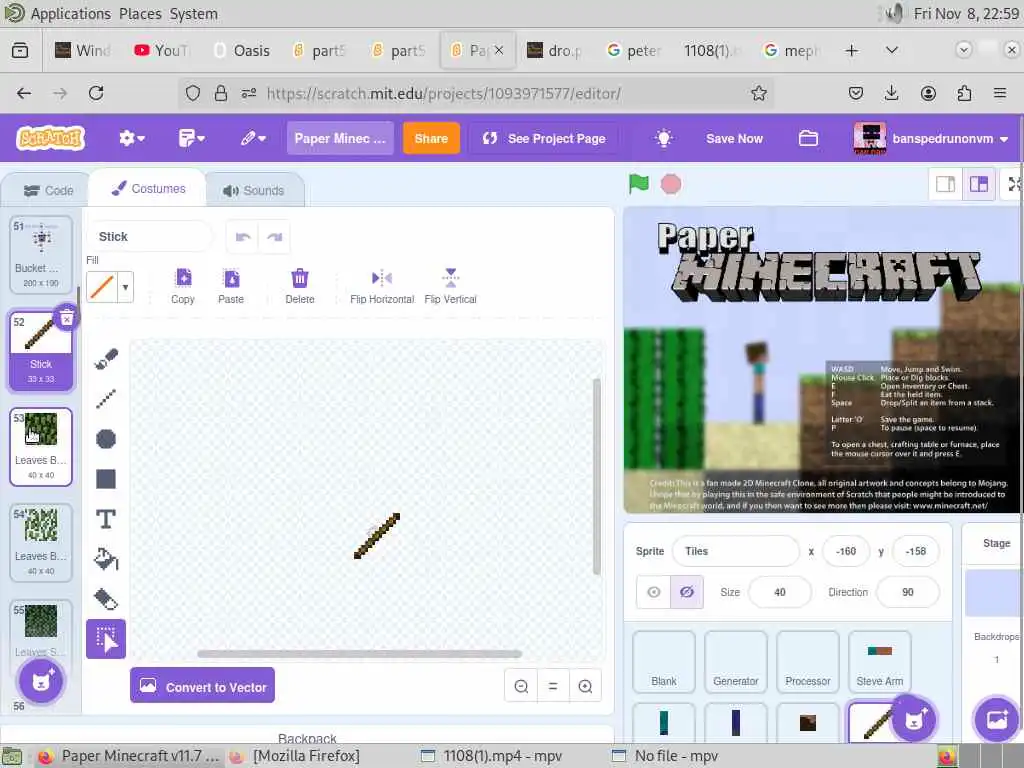Click the Paste icon

click(x=231, y=286)
